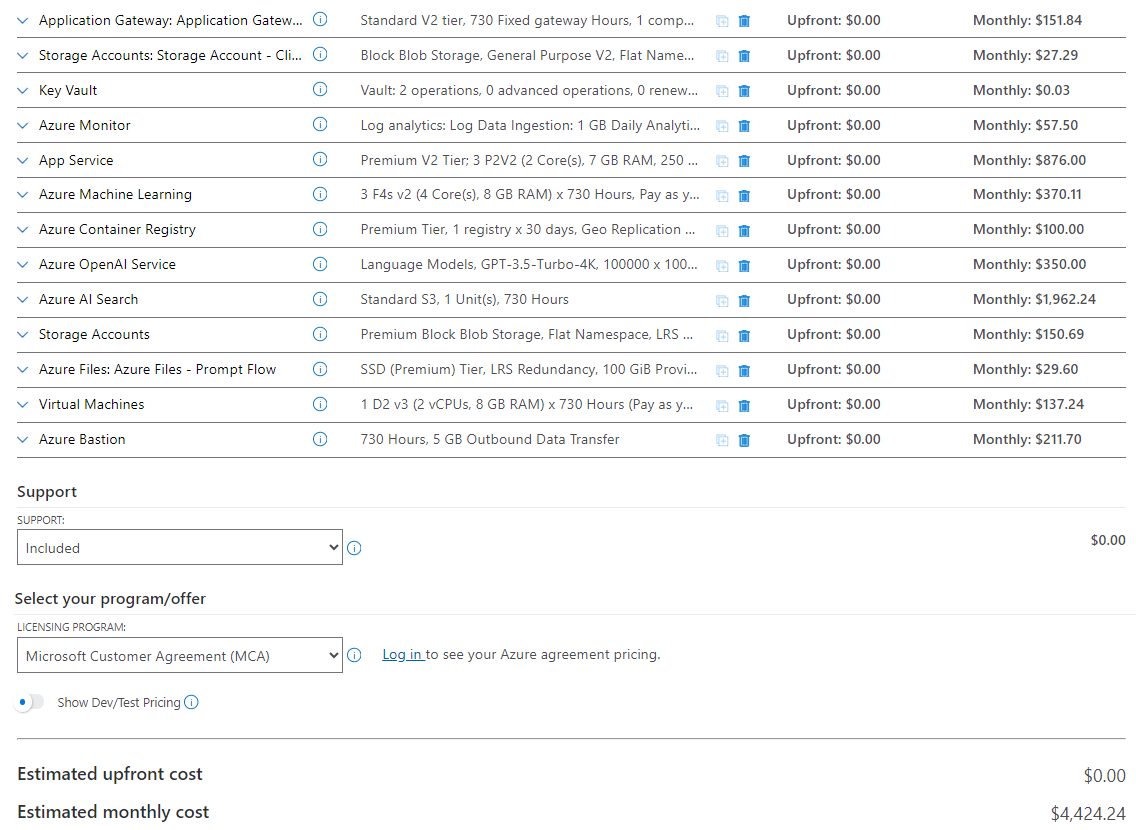Click the estimated monthly cost $4,424.24

coord(1088,813)
